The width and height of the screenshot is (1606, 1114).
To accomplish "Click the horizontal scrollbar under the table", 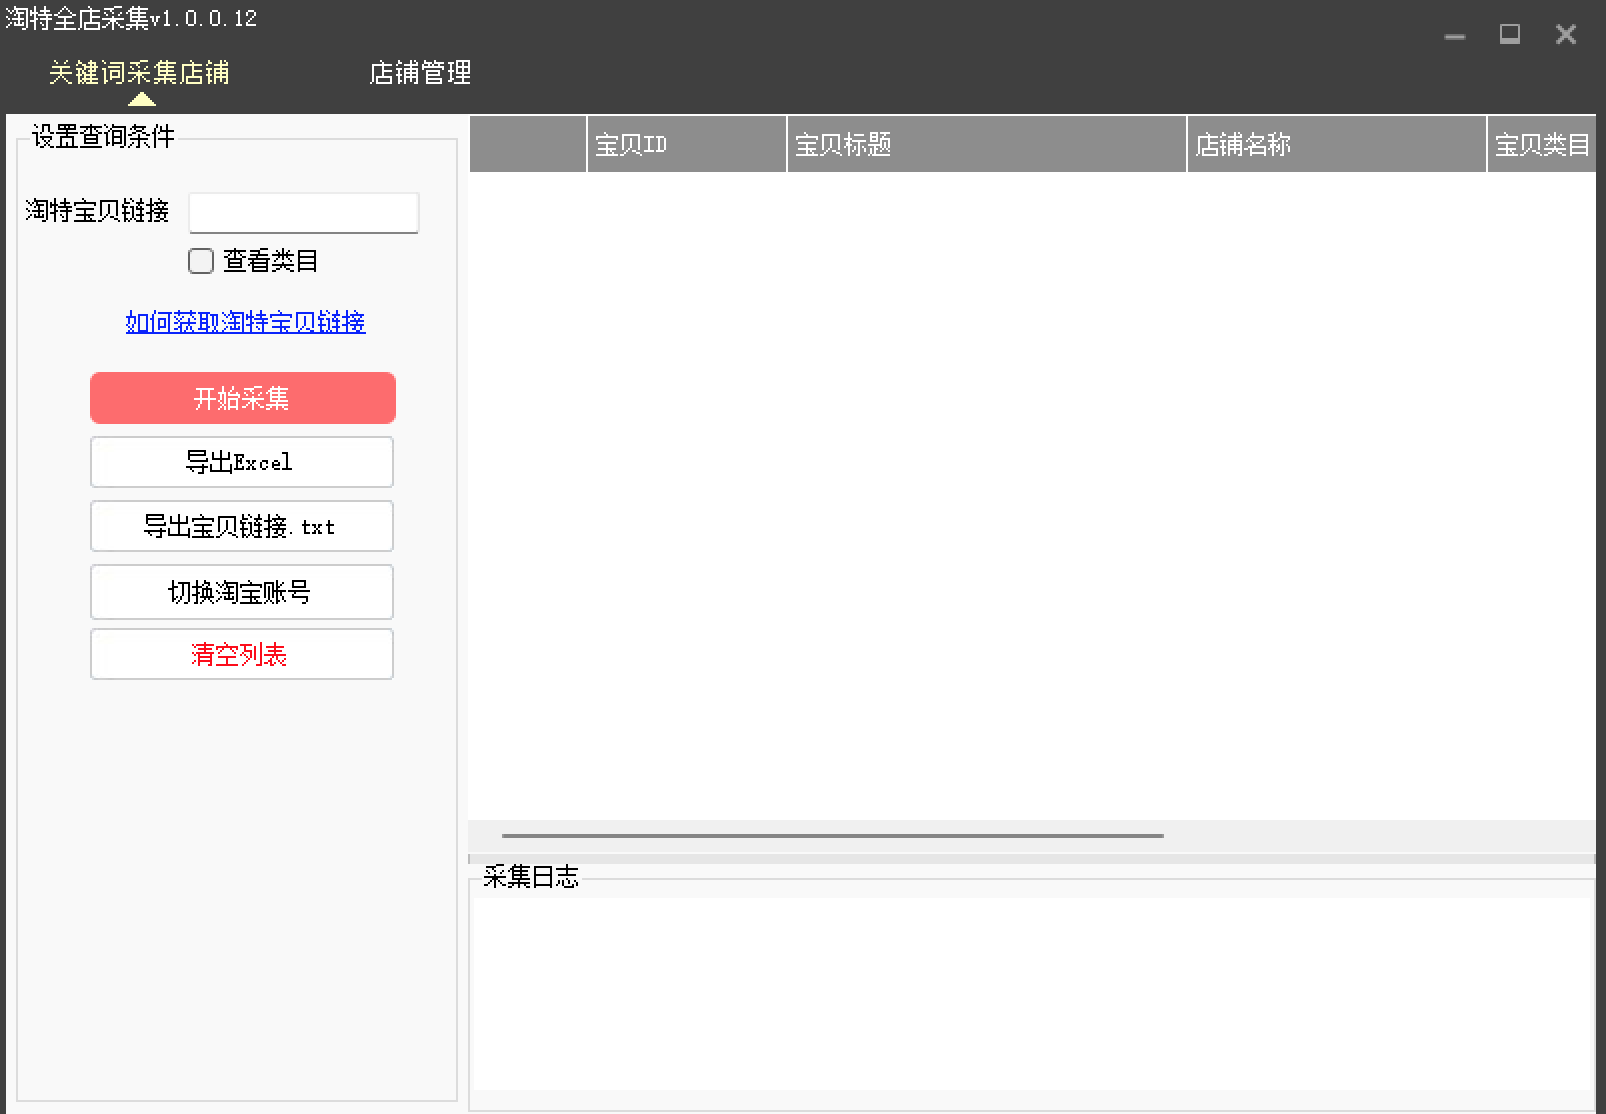I will coord(833,835).
